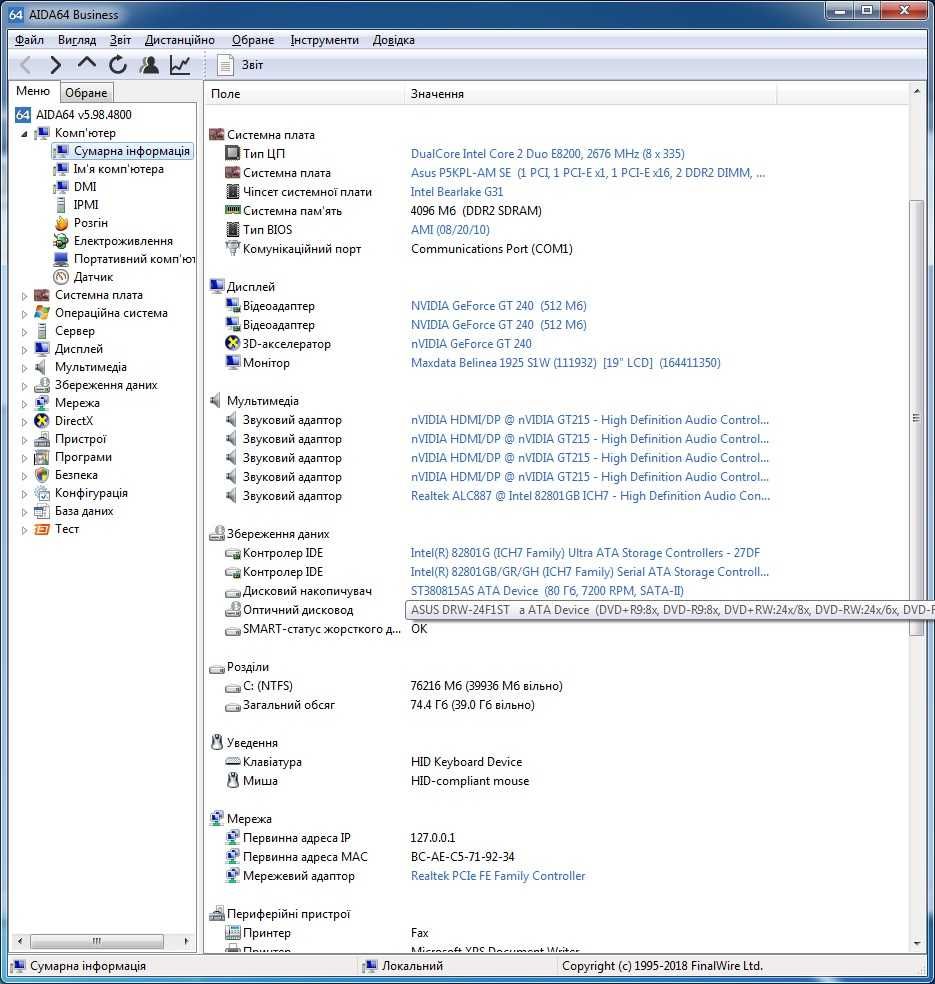Image resolution: width=935 pixels, height=984 pixels.
Task: Open user management icon in toolbar
Action: (149, 65)
